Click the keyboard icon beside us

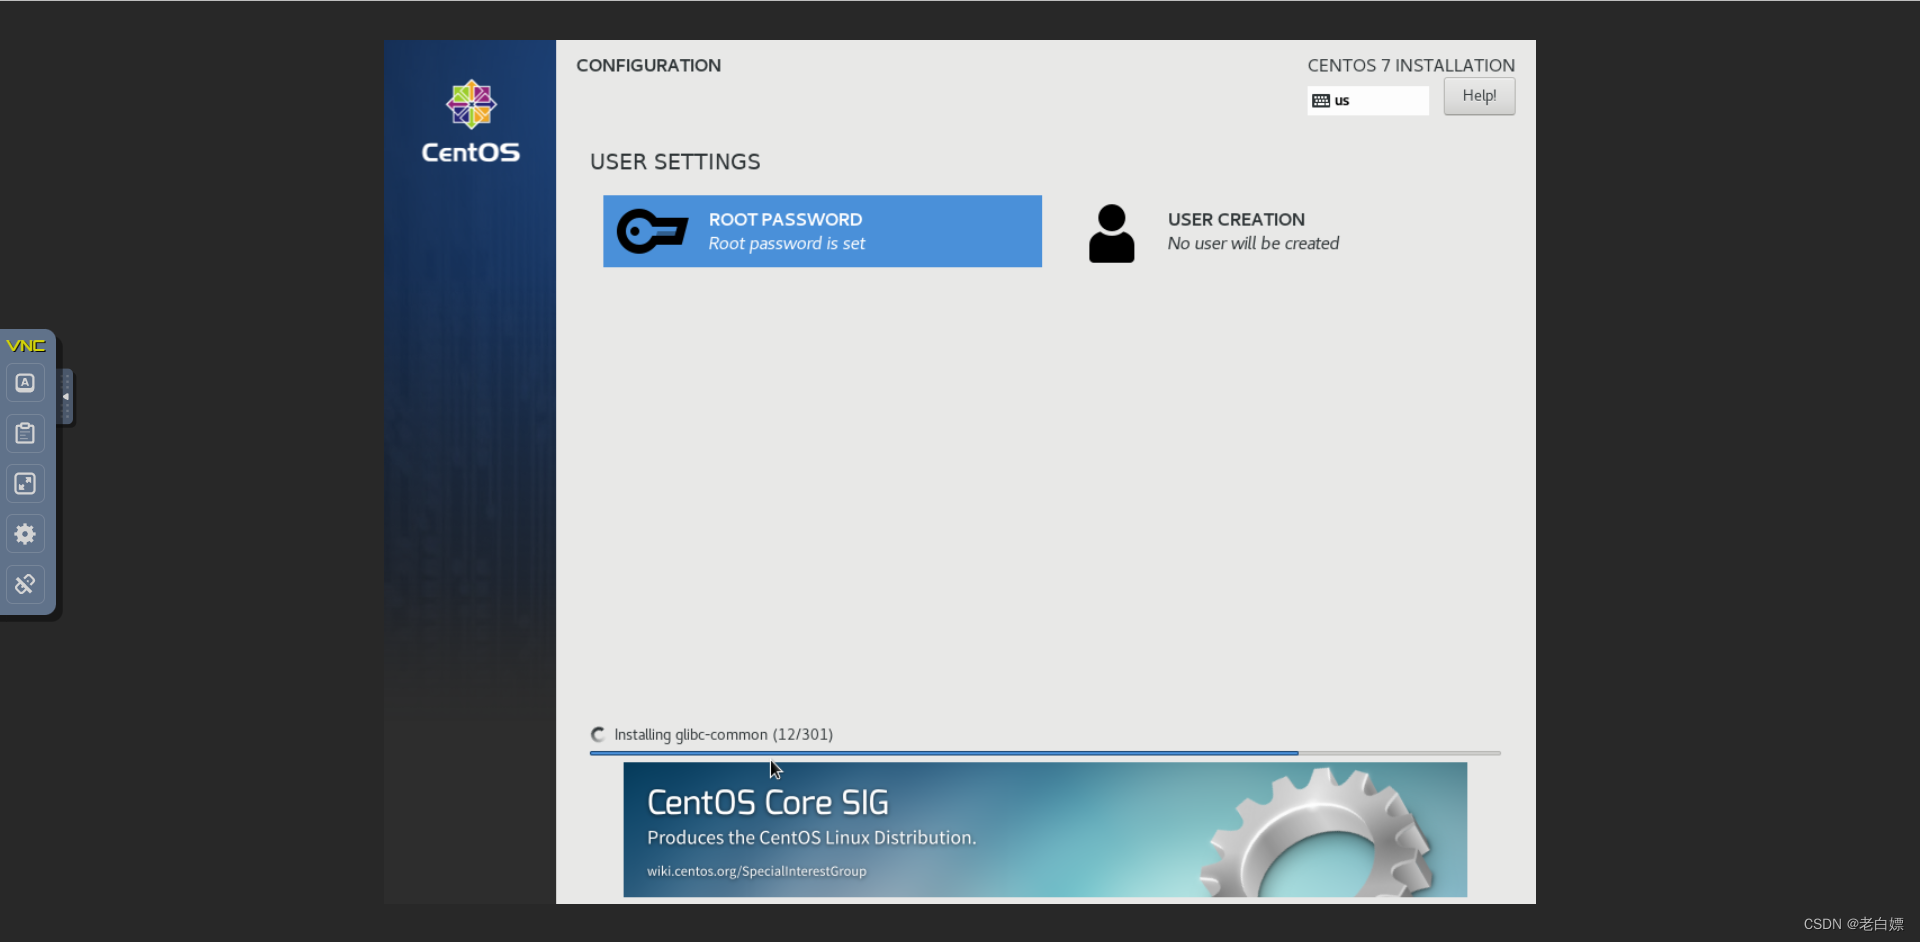pyautogui.click(x=1321, y=101)
